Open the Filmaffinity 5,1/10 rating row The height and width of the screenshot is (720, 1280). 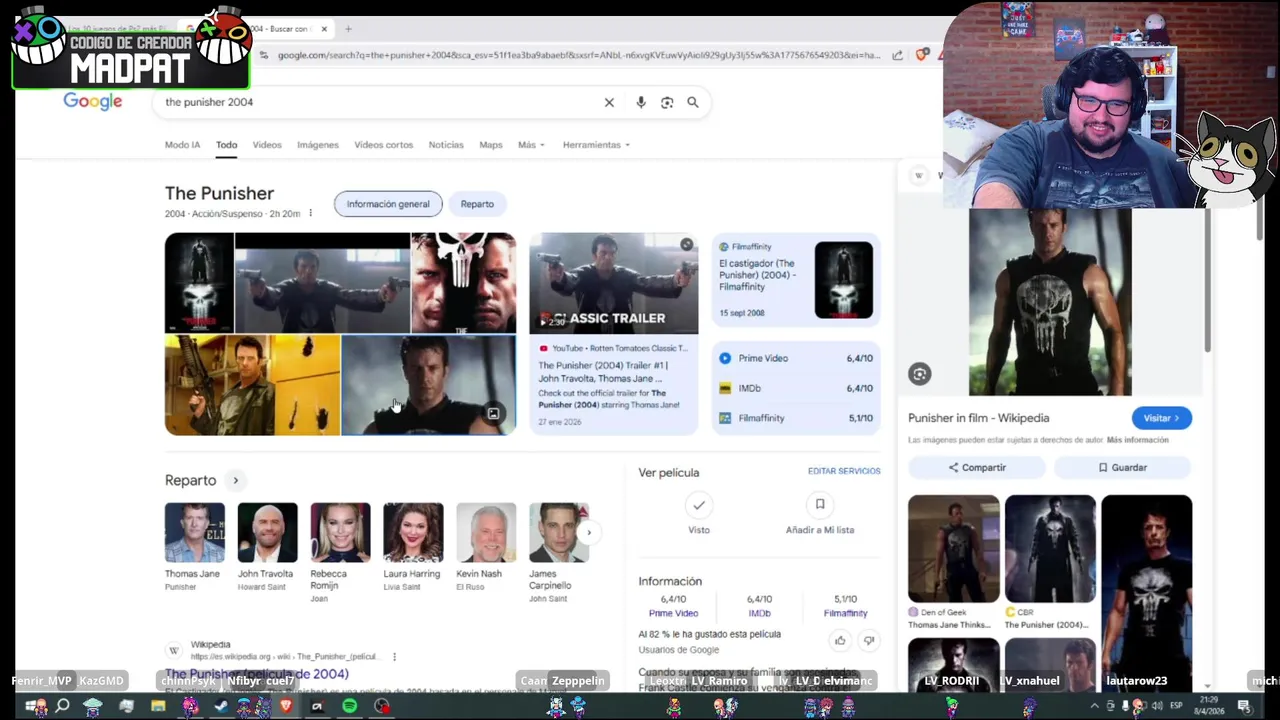coord(796,418)
